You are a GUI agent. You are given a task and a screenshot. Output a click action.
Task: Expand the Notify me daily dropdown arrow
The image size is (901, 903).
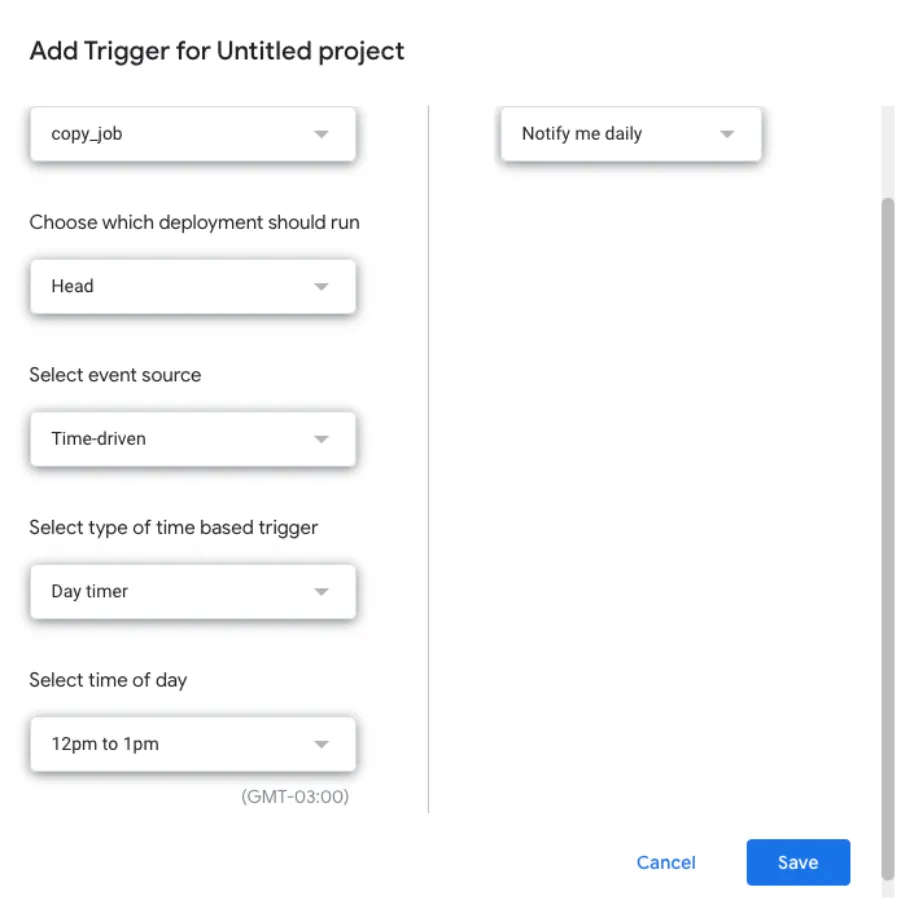(728, 133)
